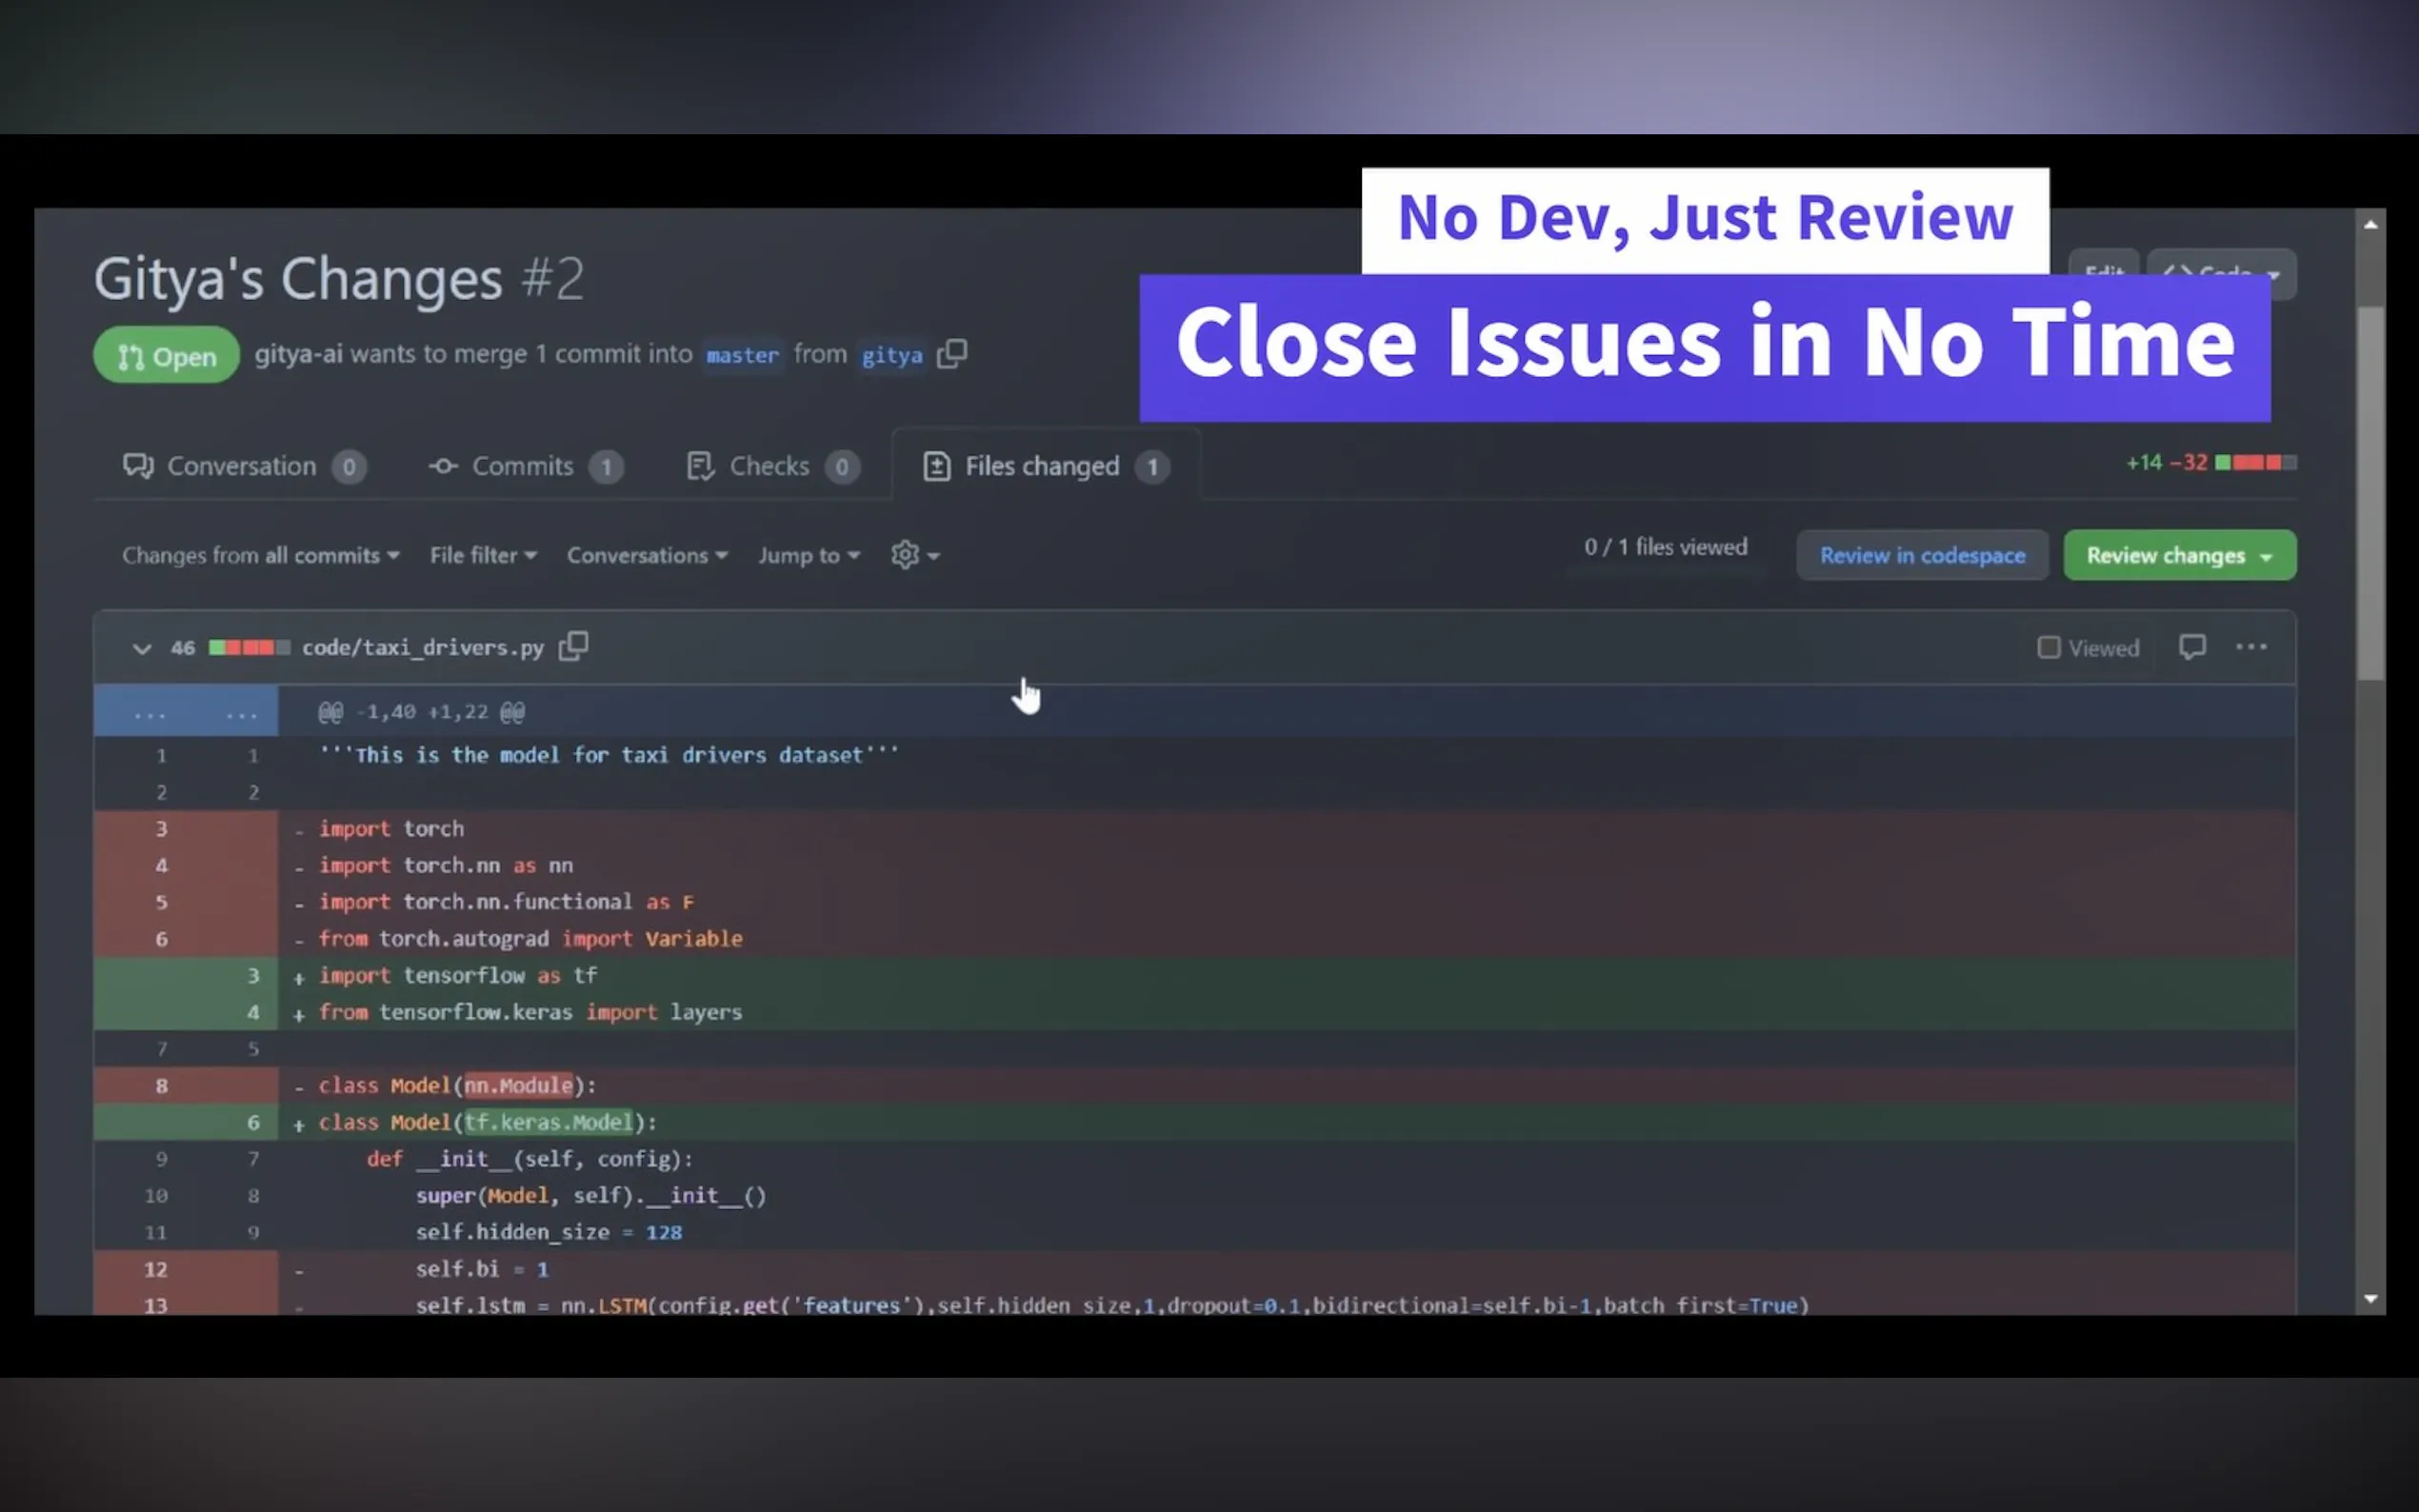Switch to the Conversation tab
2419x1512 pixels.
(243, 466)
